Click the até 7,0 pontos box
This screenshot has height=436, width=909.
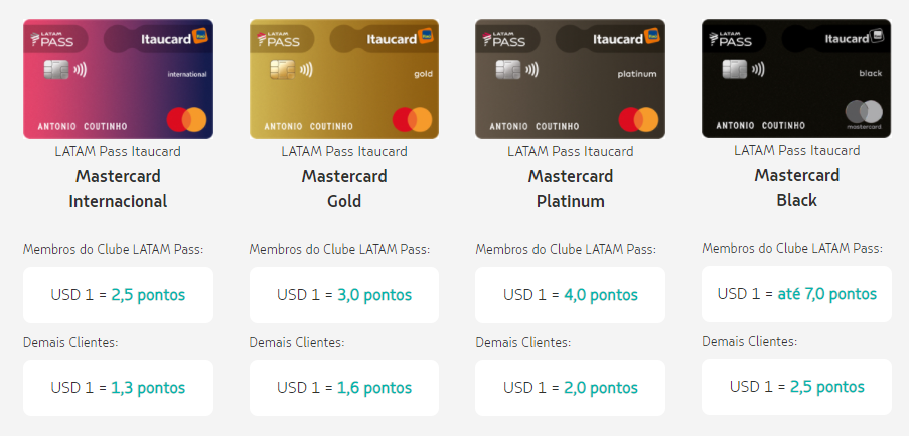pos(797,294)
